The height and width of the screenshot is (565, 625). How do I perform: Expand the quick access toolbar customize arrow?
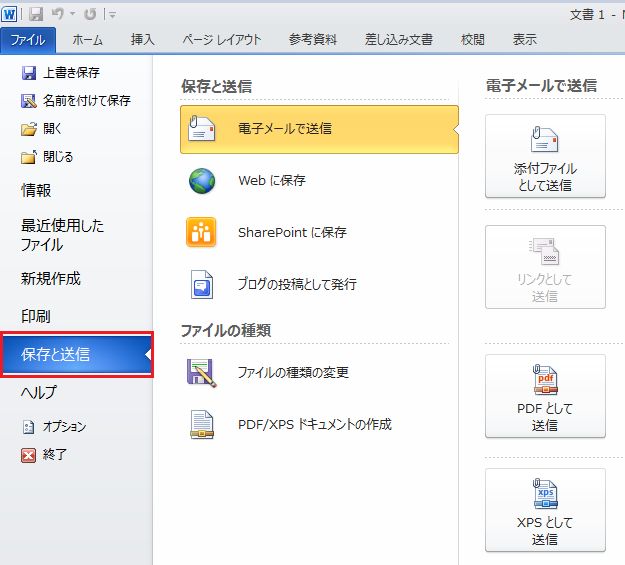click(113, 15)
